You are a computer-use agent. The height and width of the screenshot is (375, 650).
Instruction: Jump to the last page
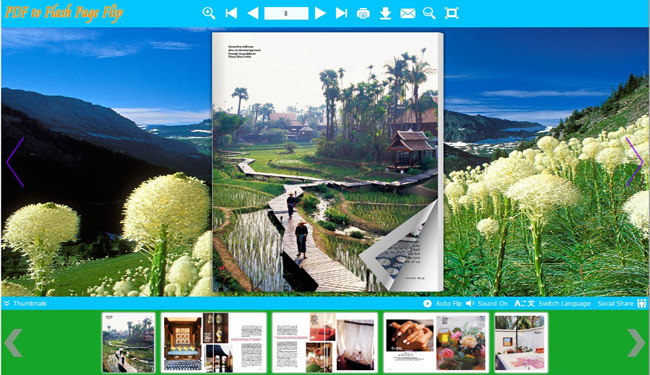pyautogui.click(x=341, y=13)
